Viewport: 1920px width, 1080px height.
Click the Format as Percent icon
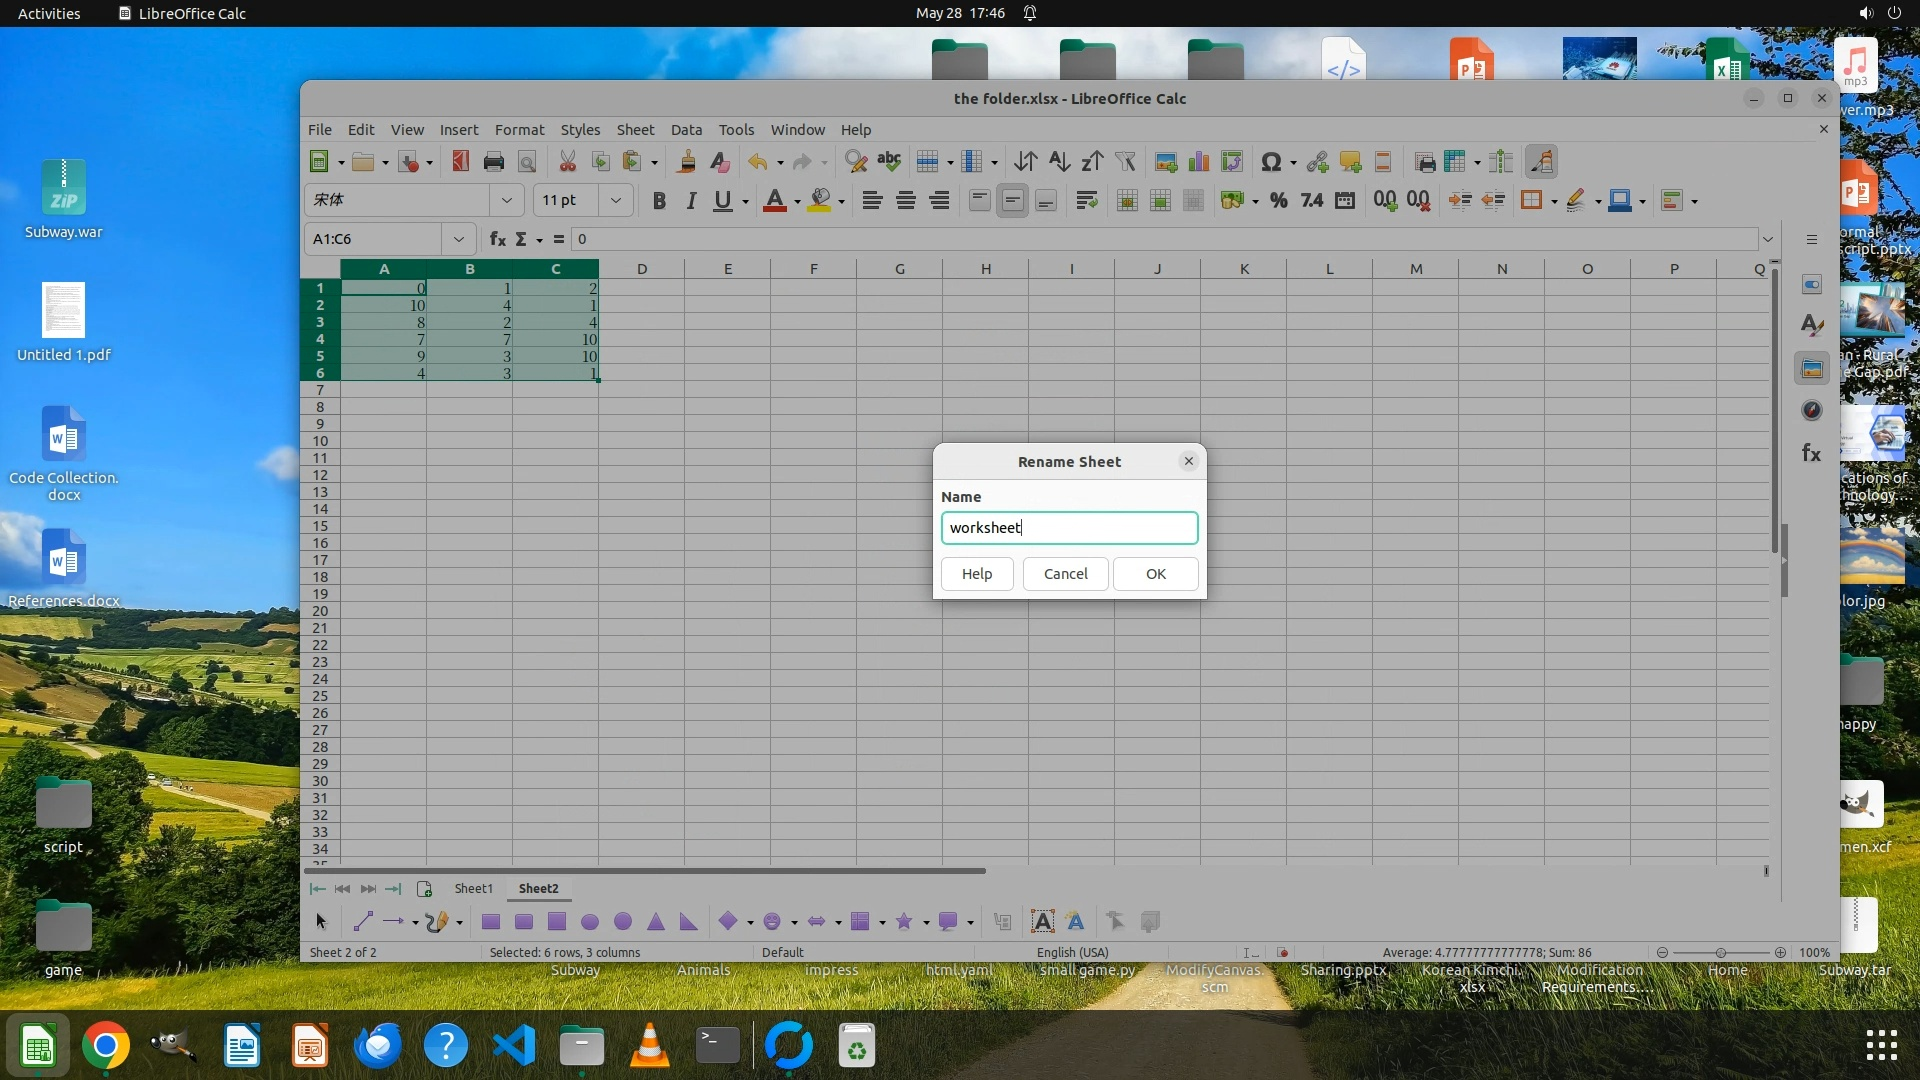pos(1278,201)
